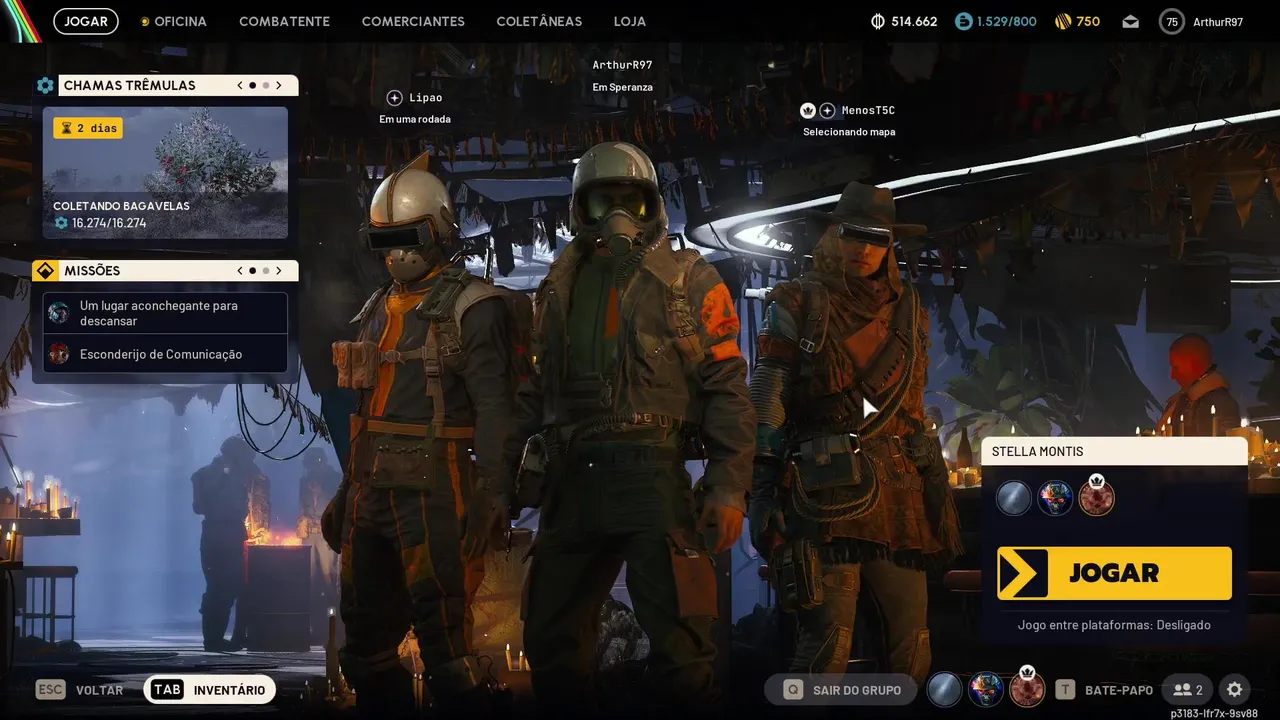The height and width of the screenshot is (720, 1280).
Task: Select second page dot in Chamas Trêmulas
Action: coord(266,86)
